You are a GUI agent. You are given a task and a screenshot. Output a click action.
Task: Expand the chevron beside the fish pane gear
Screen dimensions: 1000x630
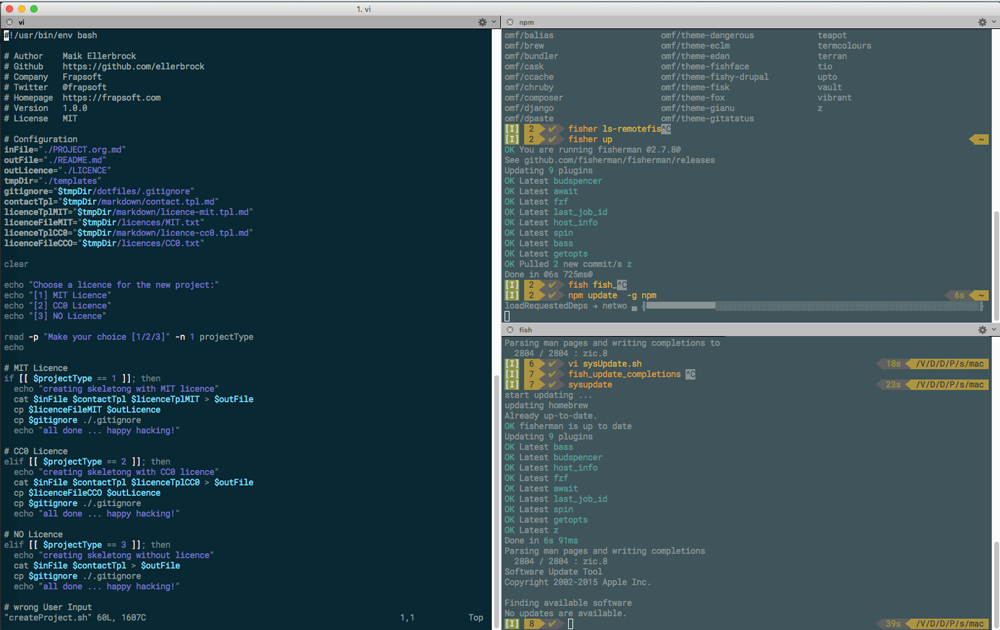pyautogui.click(x=994, y=330)
